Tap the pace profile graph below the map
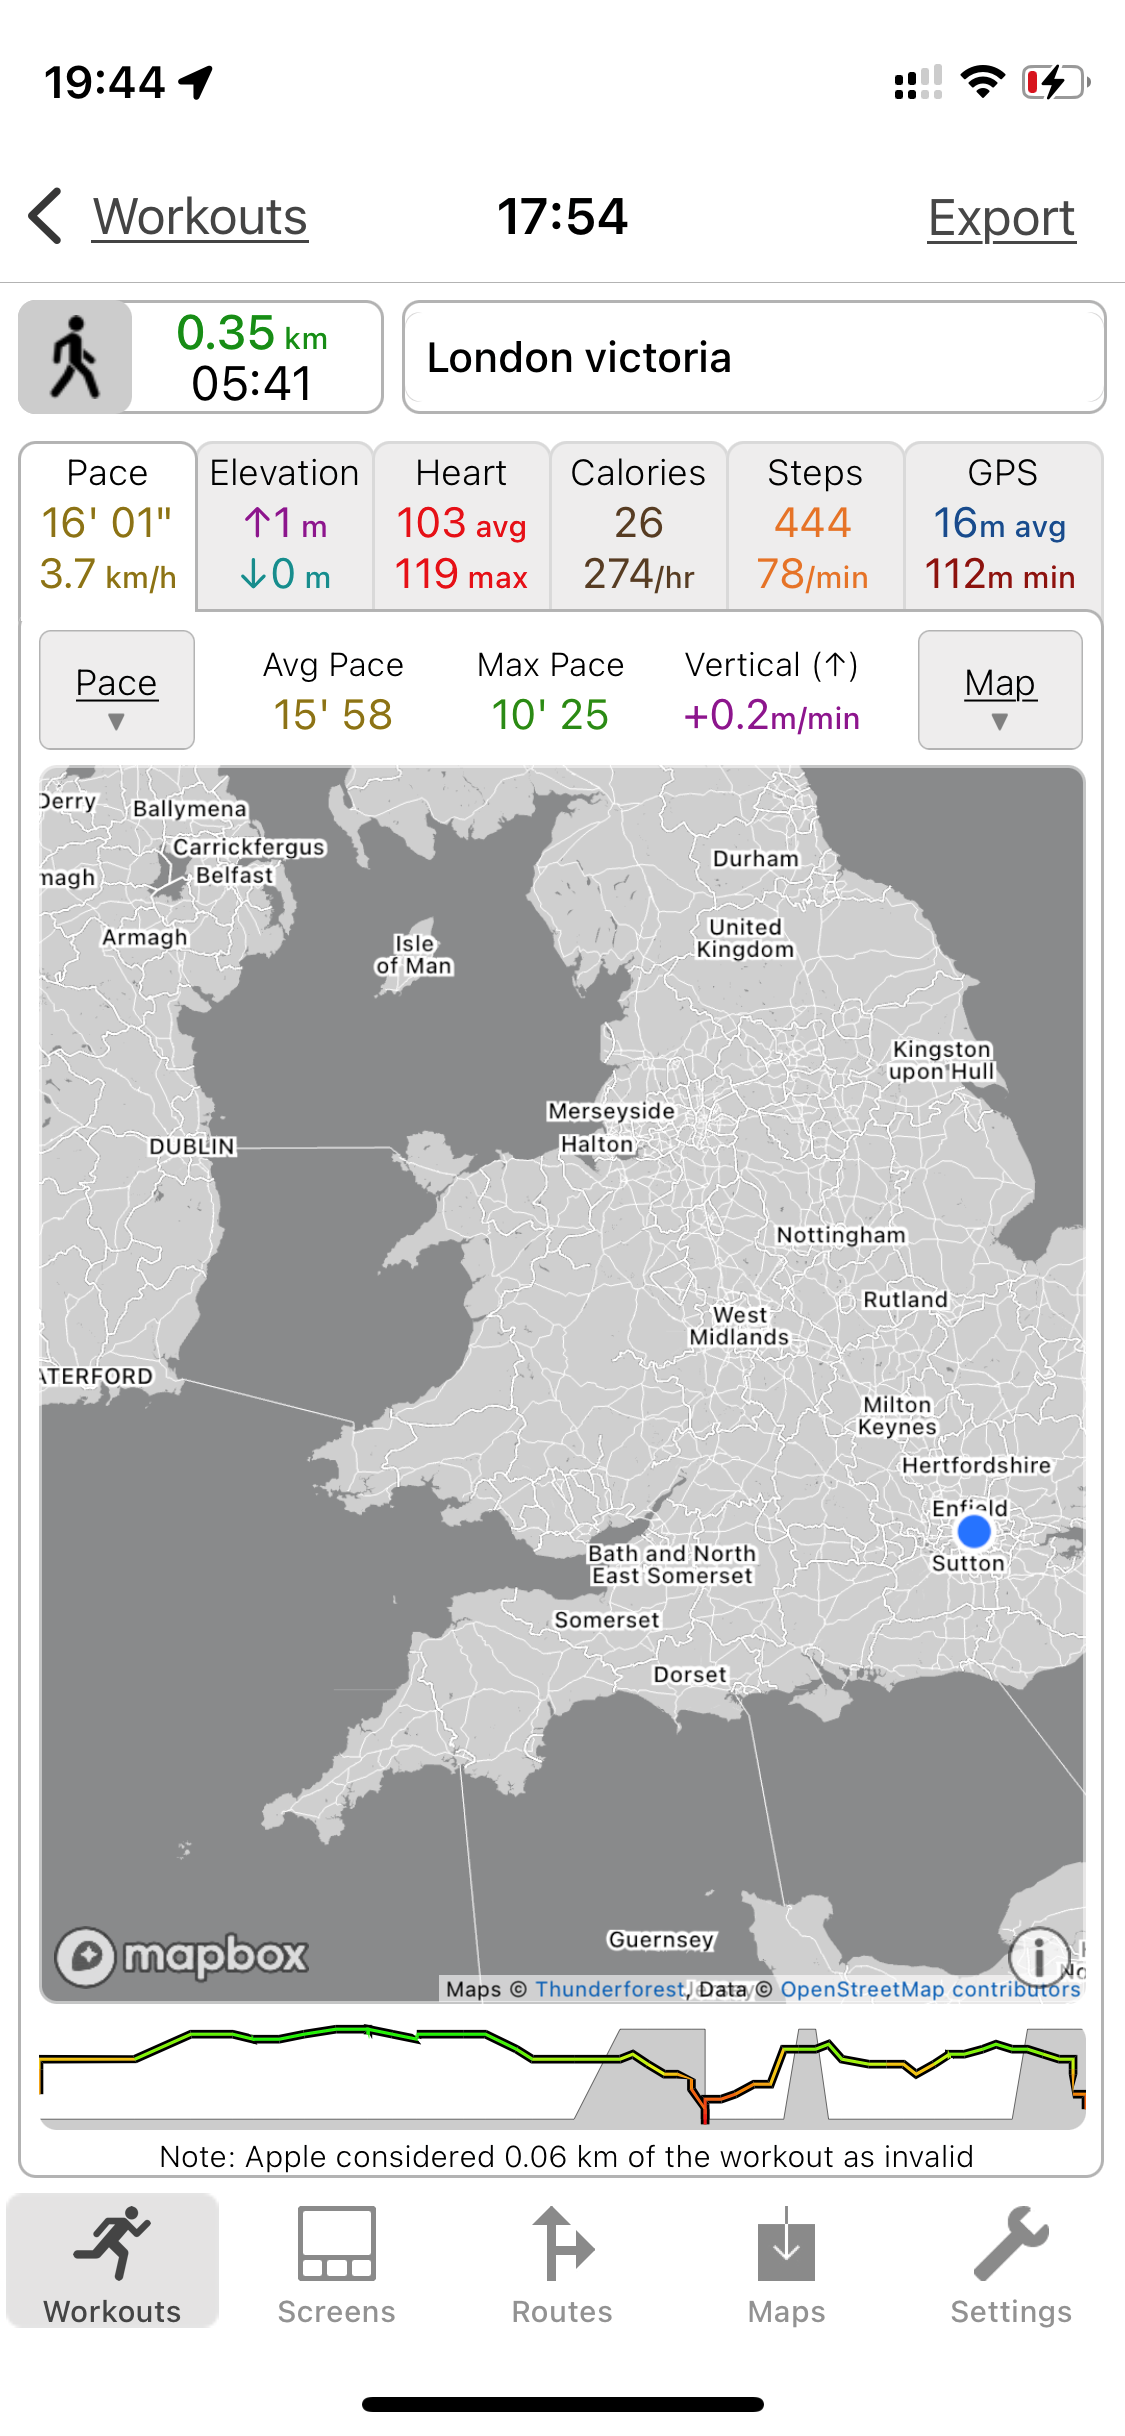The height and width of the screenshot is (2436, 1125). pyautogui.click(x=562, y=2076)
